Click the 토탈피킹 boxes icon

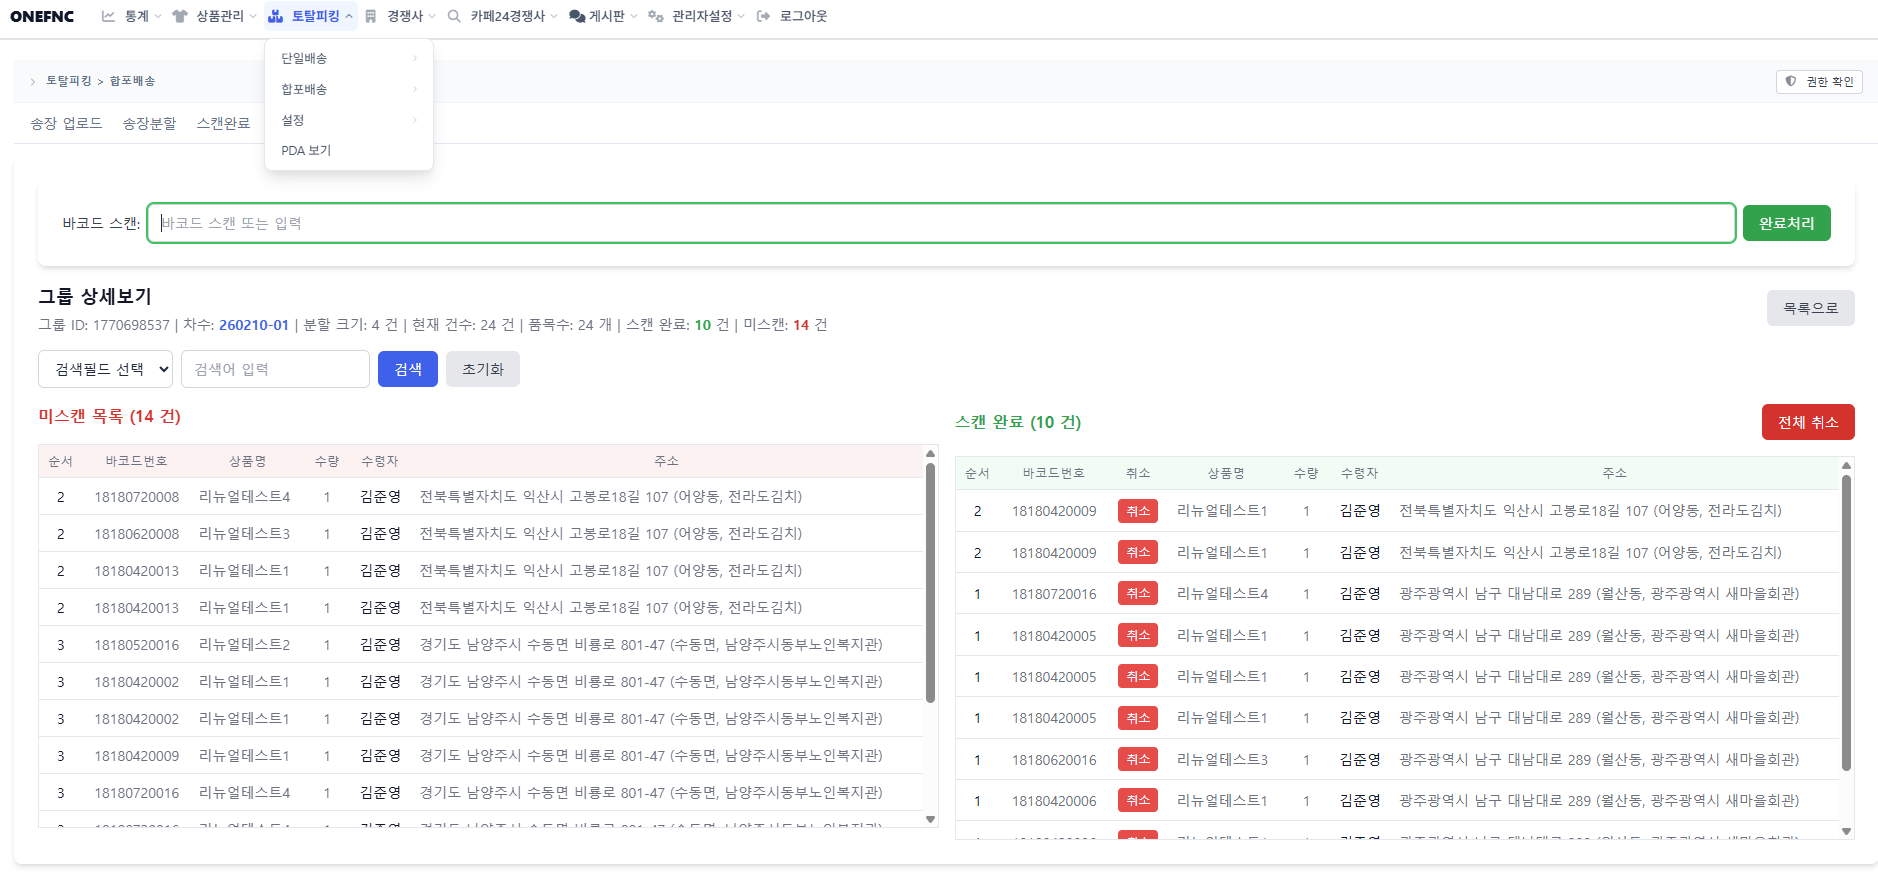point(275,16)
